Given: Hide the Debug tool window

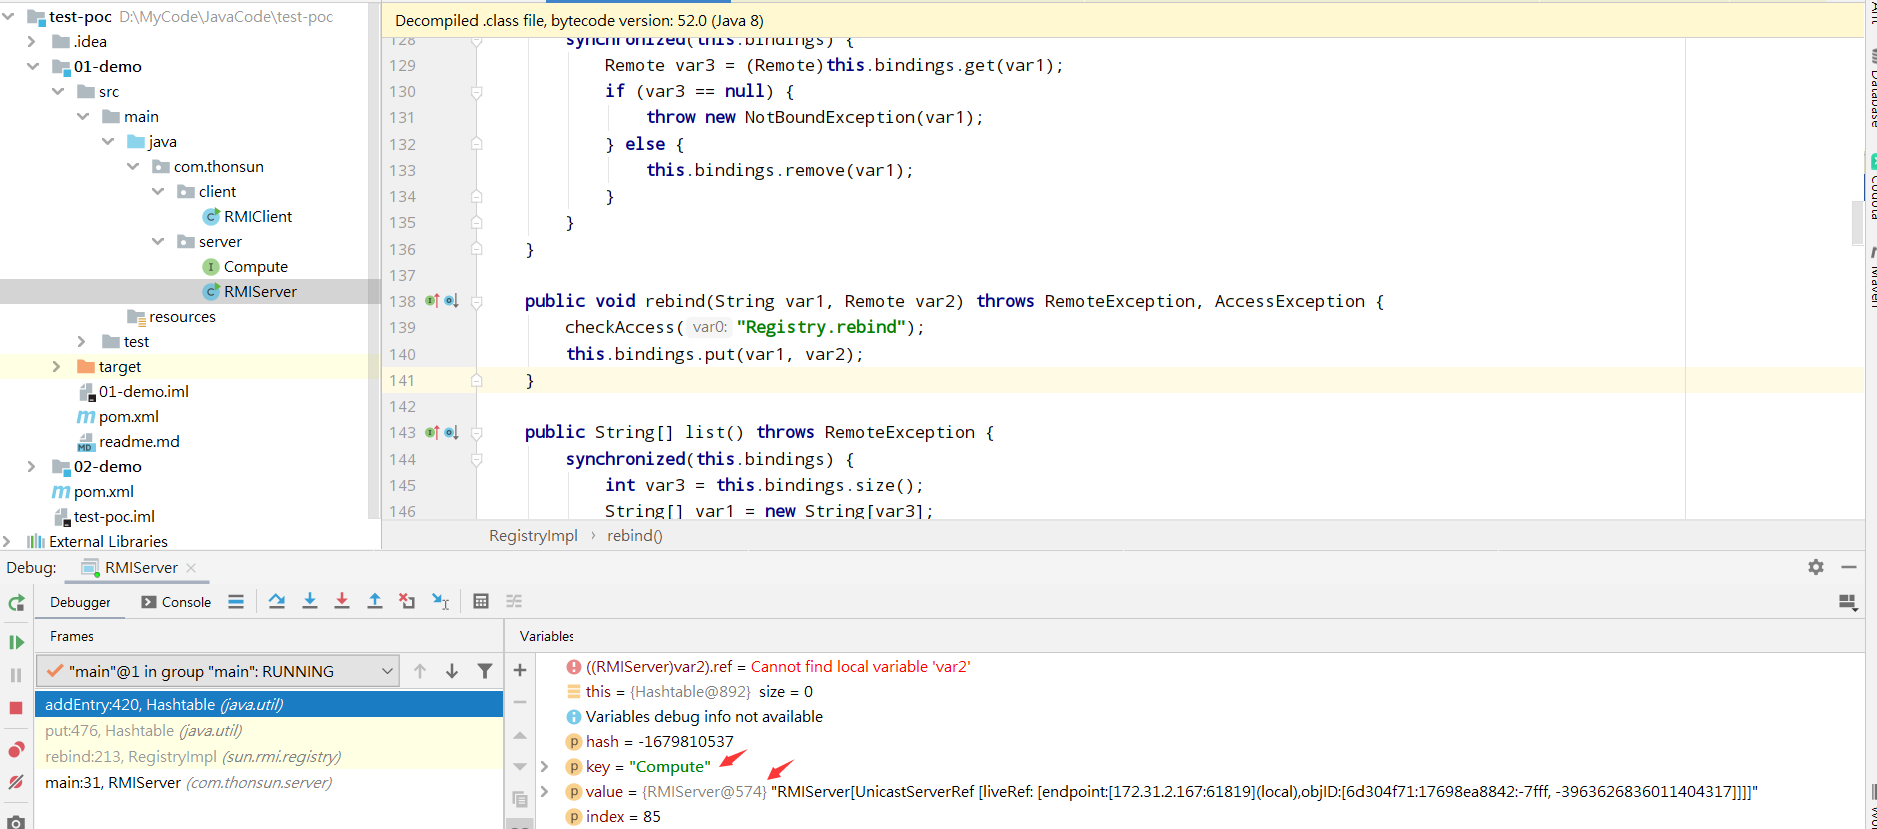Looking at the screenshot, I should (x=1849, y=567).
